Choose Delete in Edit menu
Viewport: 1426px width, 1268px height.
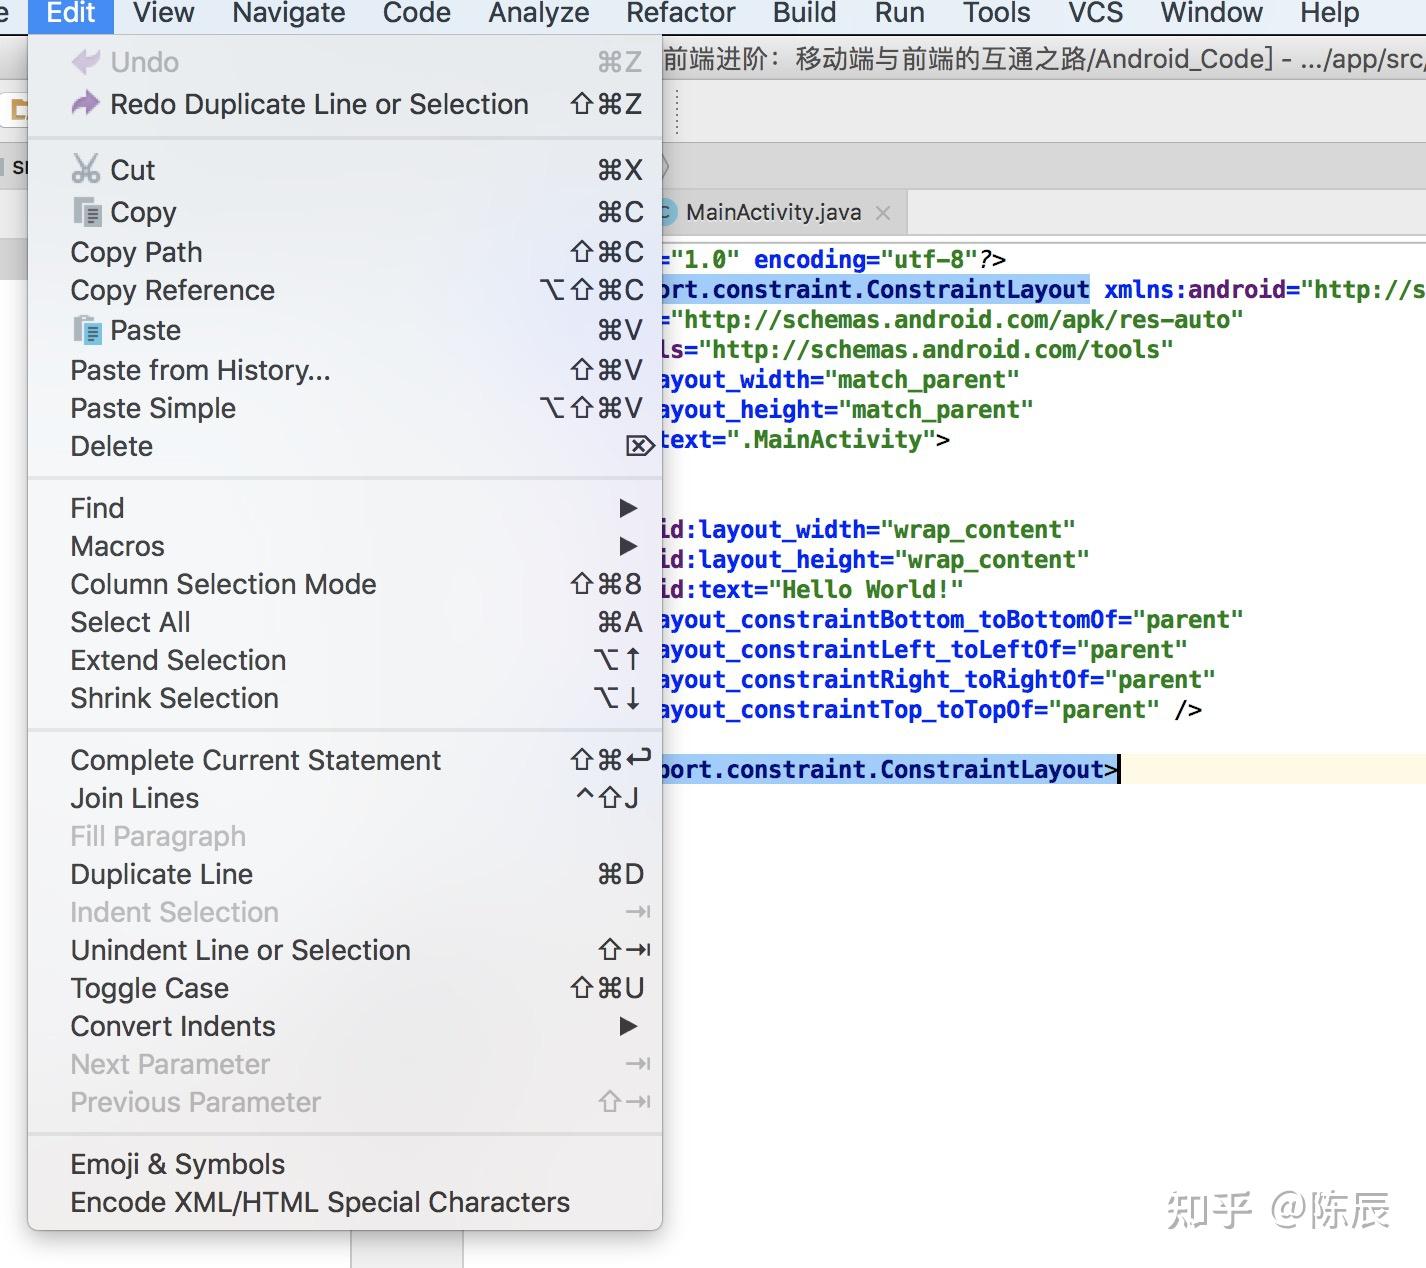pos(345,446)
